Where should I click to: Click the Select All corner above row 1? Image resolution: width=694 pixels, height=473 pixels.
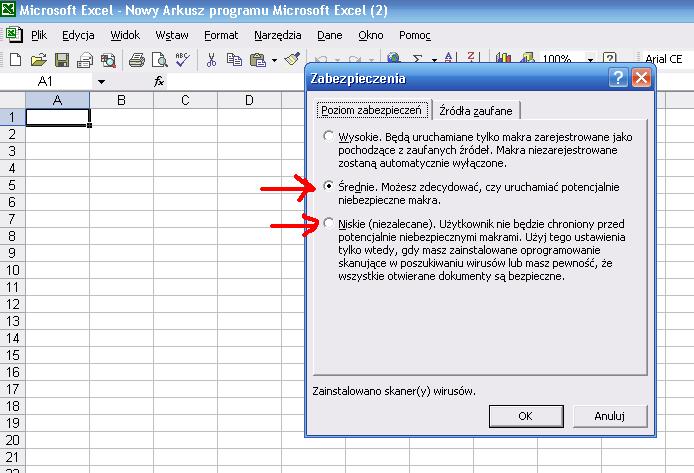point(12,100)
